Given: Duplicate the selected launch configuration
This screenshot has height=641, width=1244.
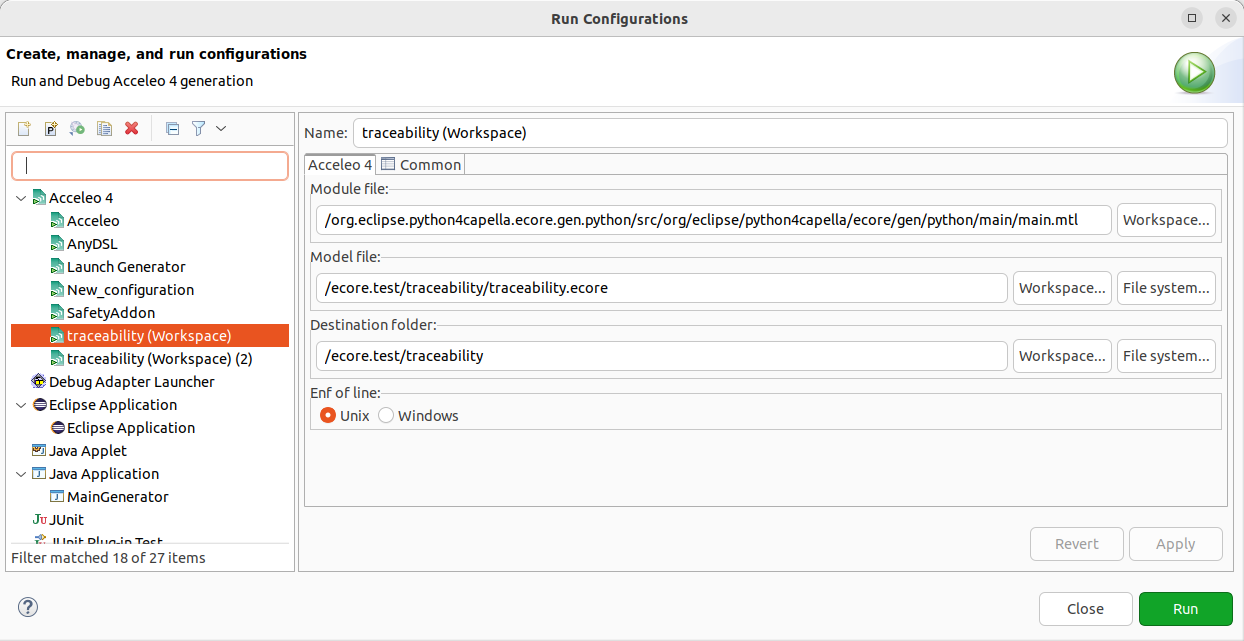Looking at the screenshot, I should click(x=104, y=129).
